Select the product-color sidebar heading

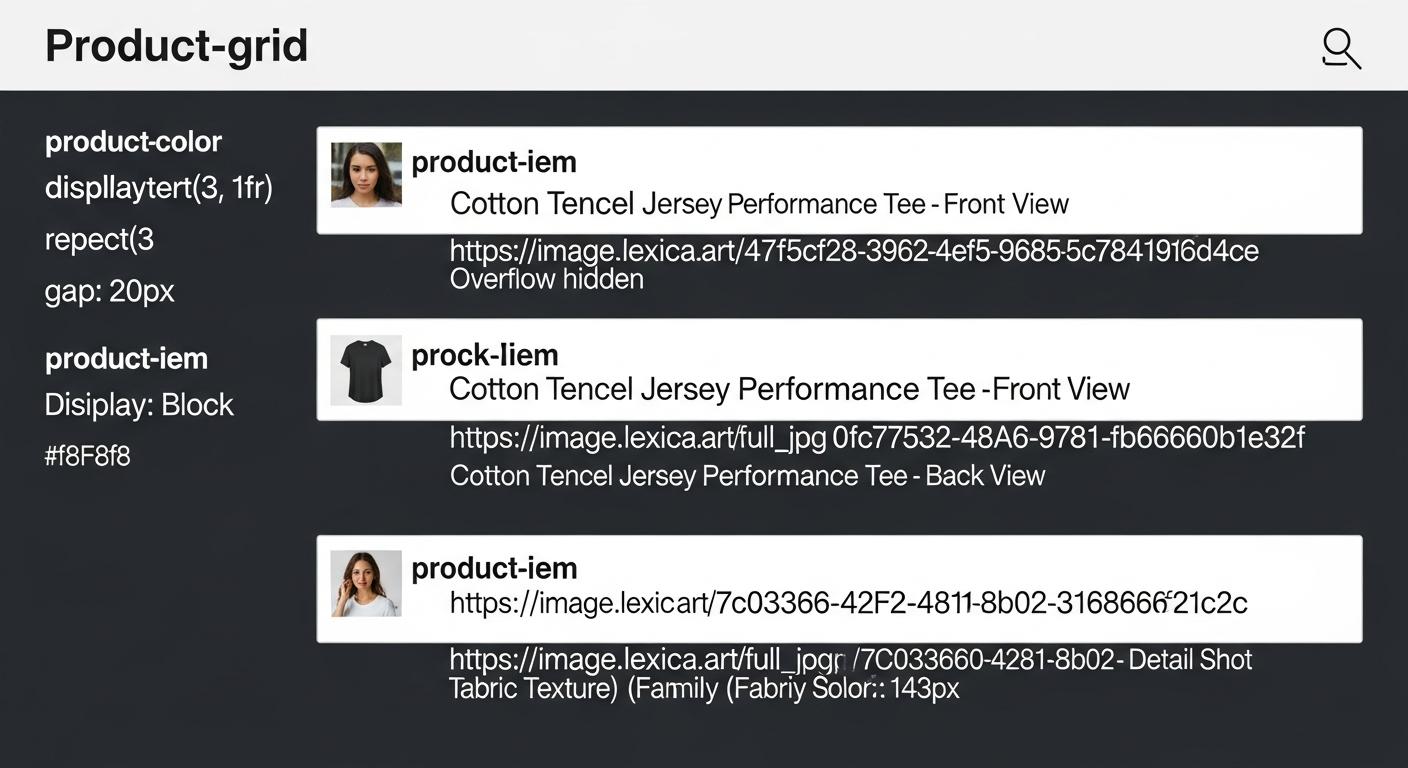tap(133, 142)
